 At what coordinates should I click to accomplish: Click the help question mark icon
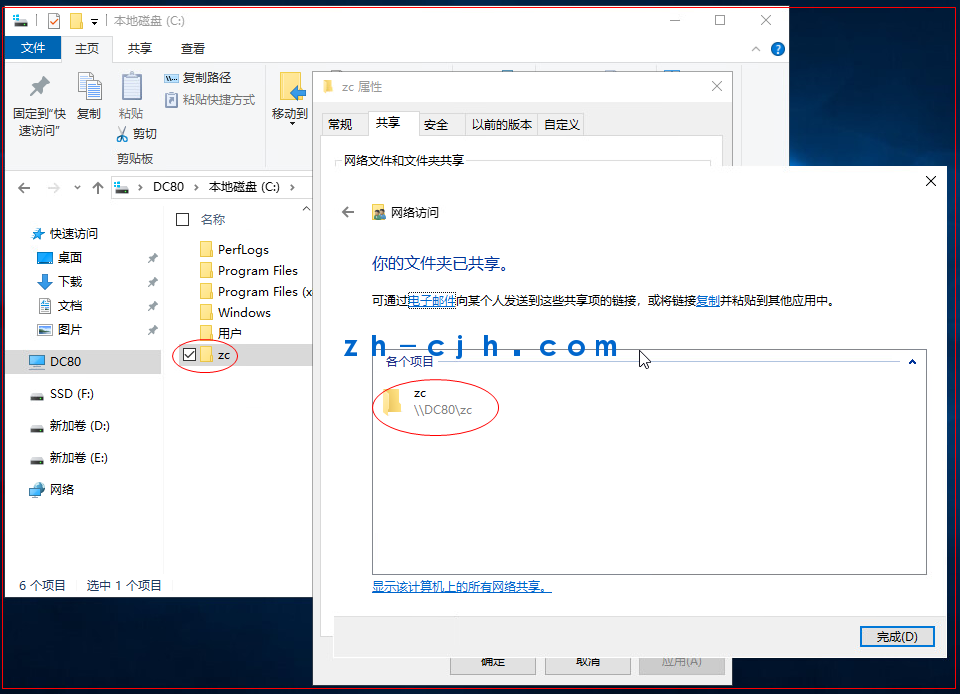pos(778,49)
